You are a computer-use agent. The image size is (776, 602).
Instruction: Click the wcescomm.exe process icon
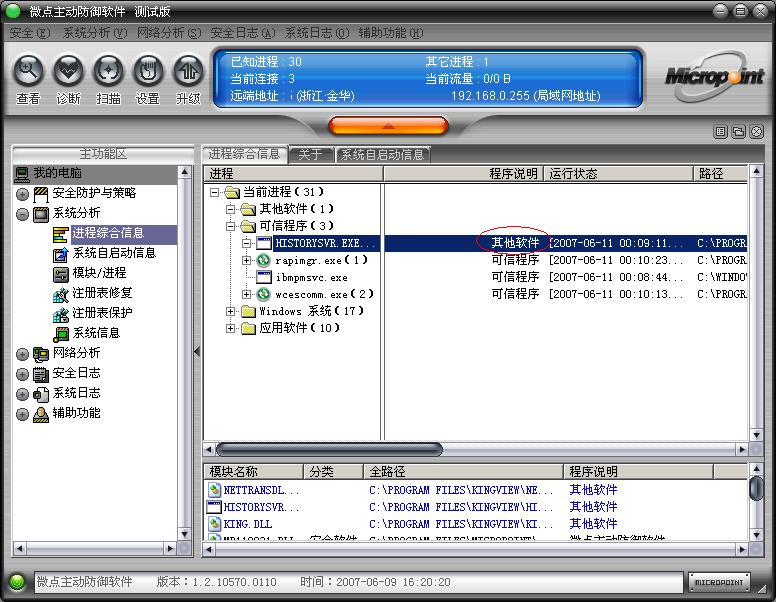click(263, 295)
